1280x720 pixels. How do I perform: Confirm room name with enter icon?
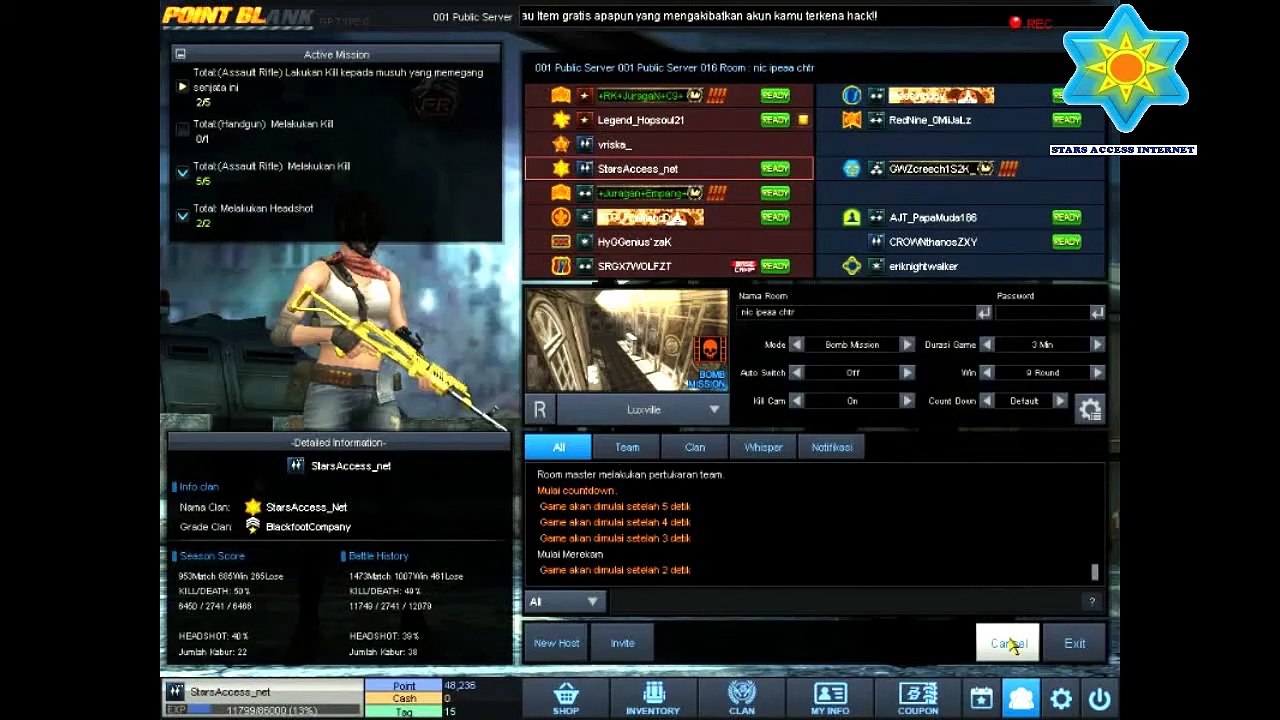tap(983, 313)
